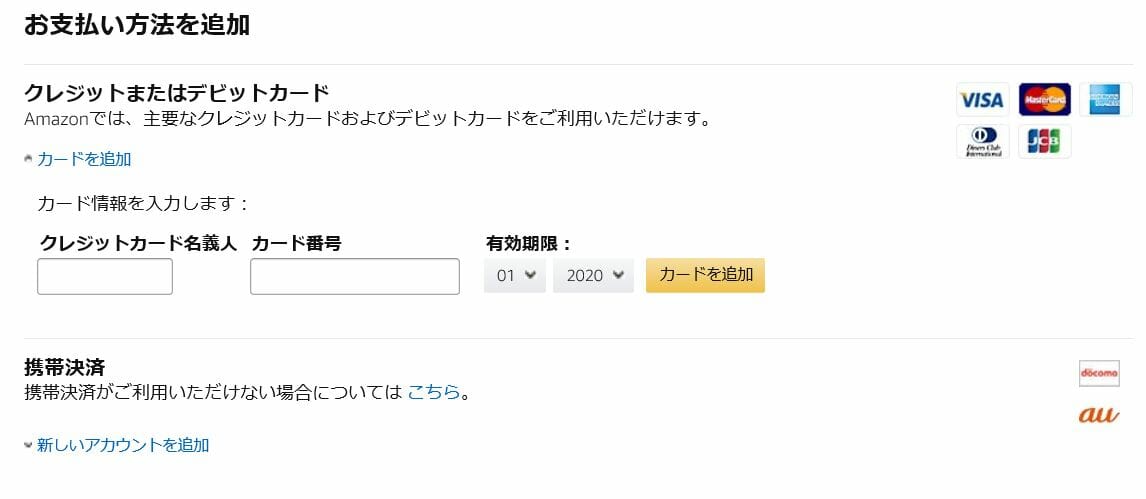The width and height of the screenshot is (1146, 499).
Task: Click the Diners Club International logo
Action: (981, 142)
